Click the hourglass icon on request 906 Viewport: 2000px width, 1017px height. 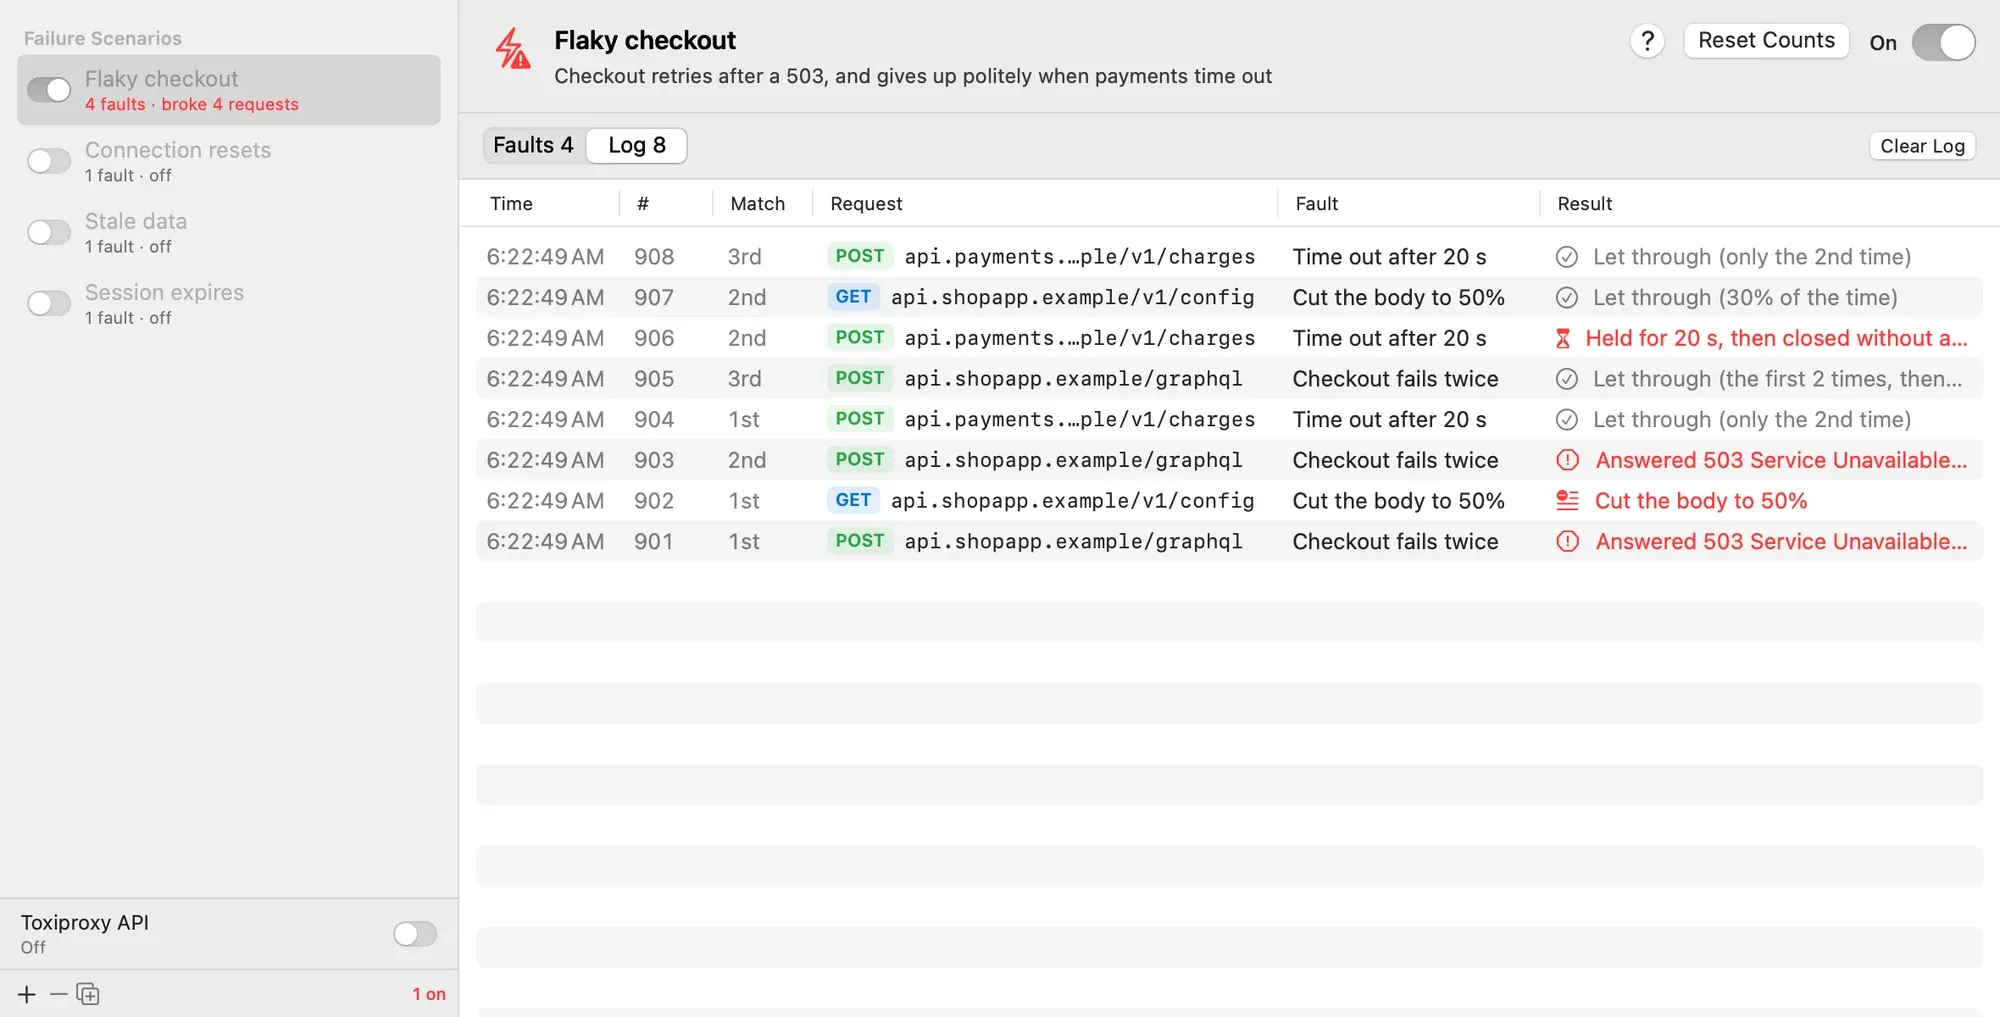(x=1563, y=339)
